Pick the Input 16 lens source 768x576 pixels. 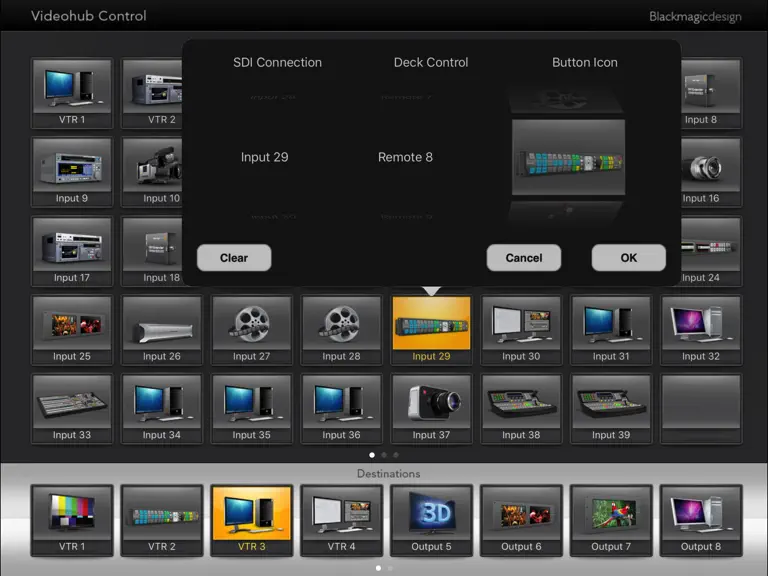pos(711,172)
